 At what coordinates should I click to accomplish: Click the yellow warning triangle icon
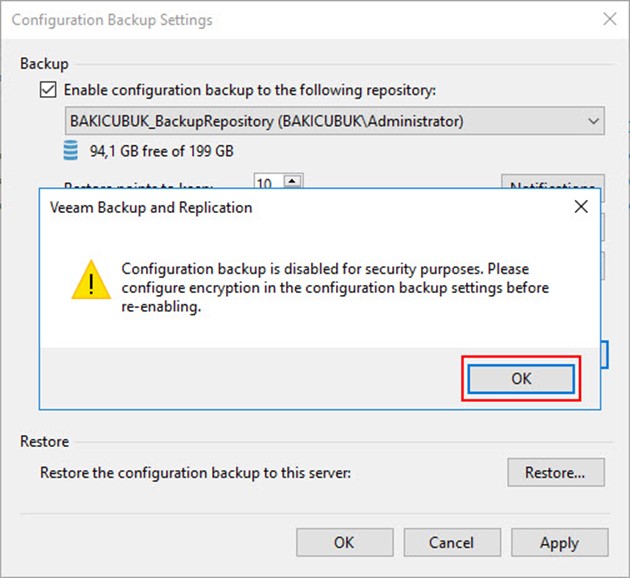pyautogui.click(x=91, y=280)
